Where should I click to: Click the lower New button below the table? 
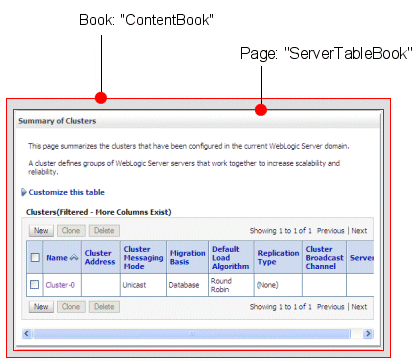coord(41,307)
